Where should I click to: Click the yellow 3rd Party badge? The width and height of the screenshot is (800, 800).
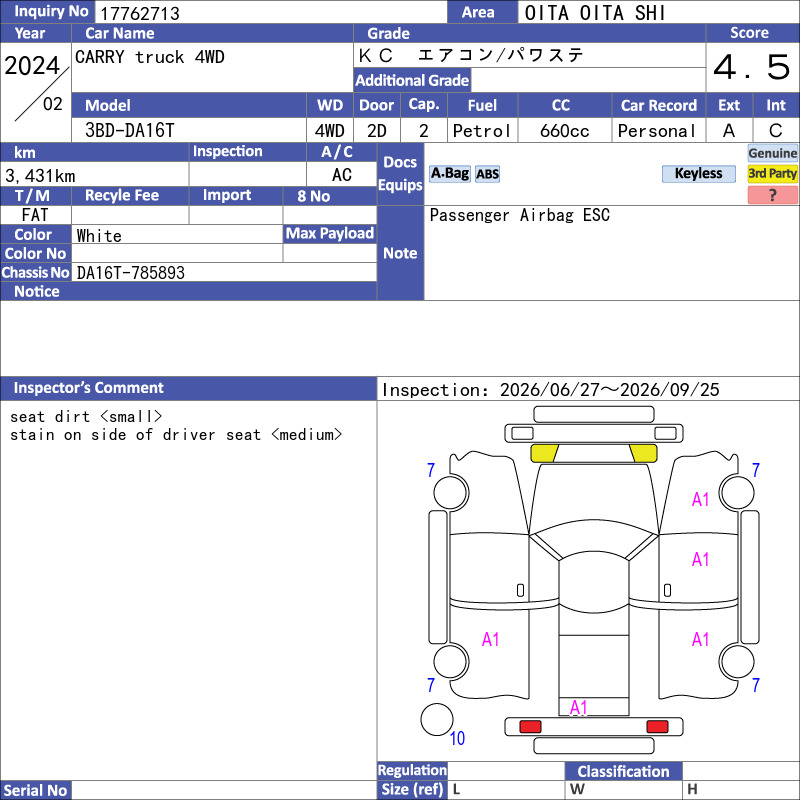pyautogui.click(x=772, y=173)
